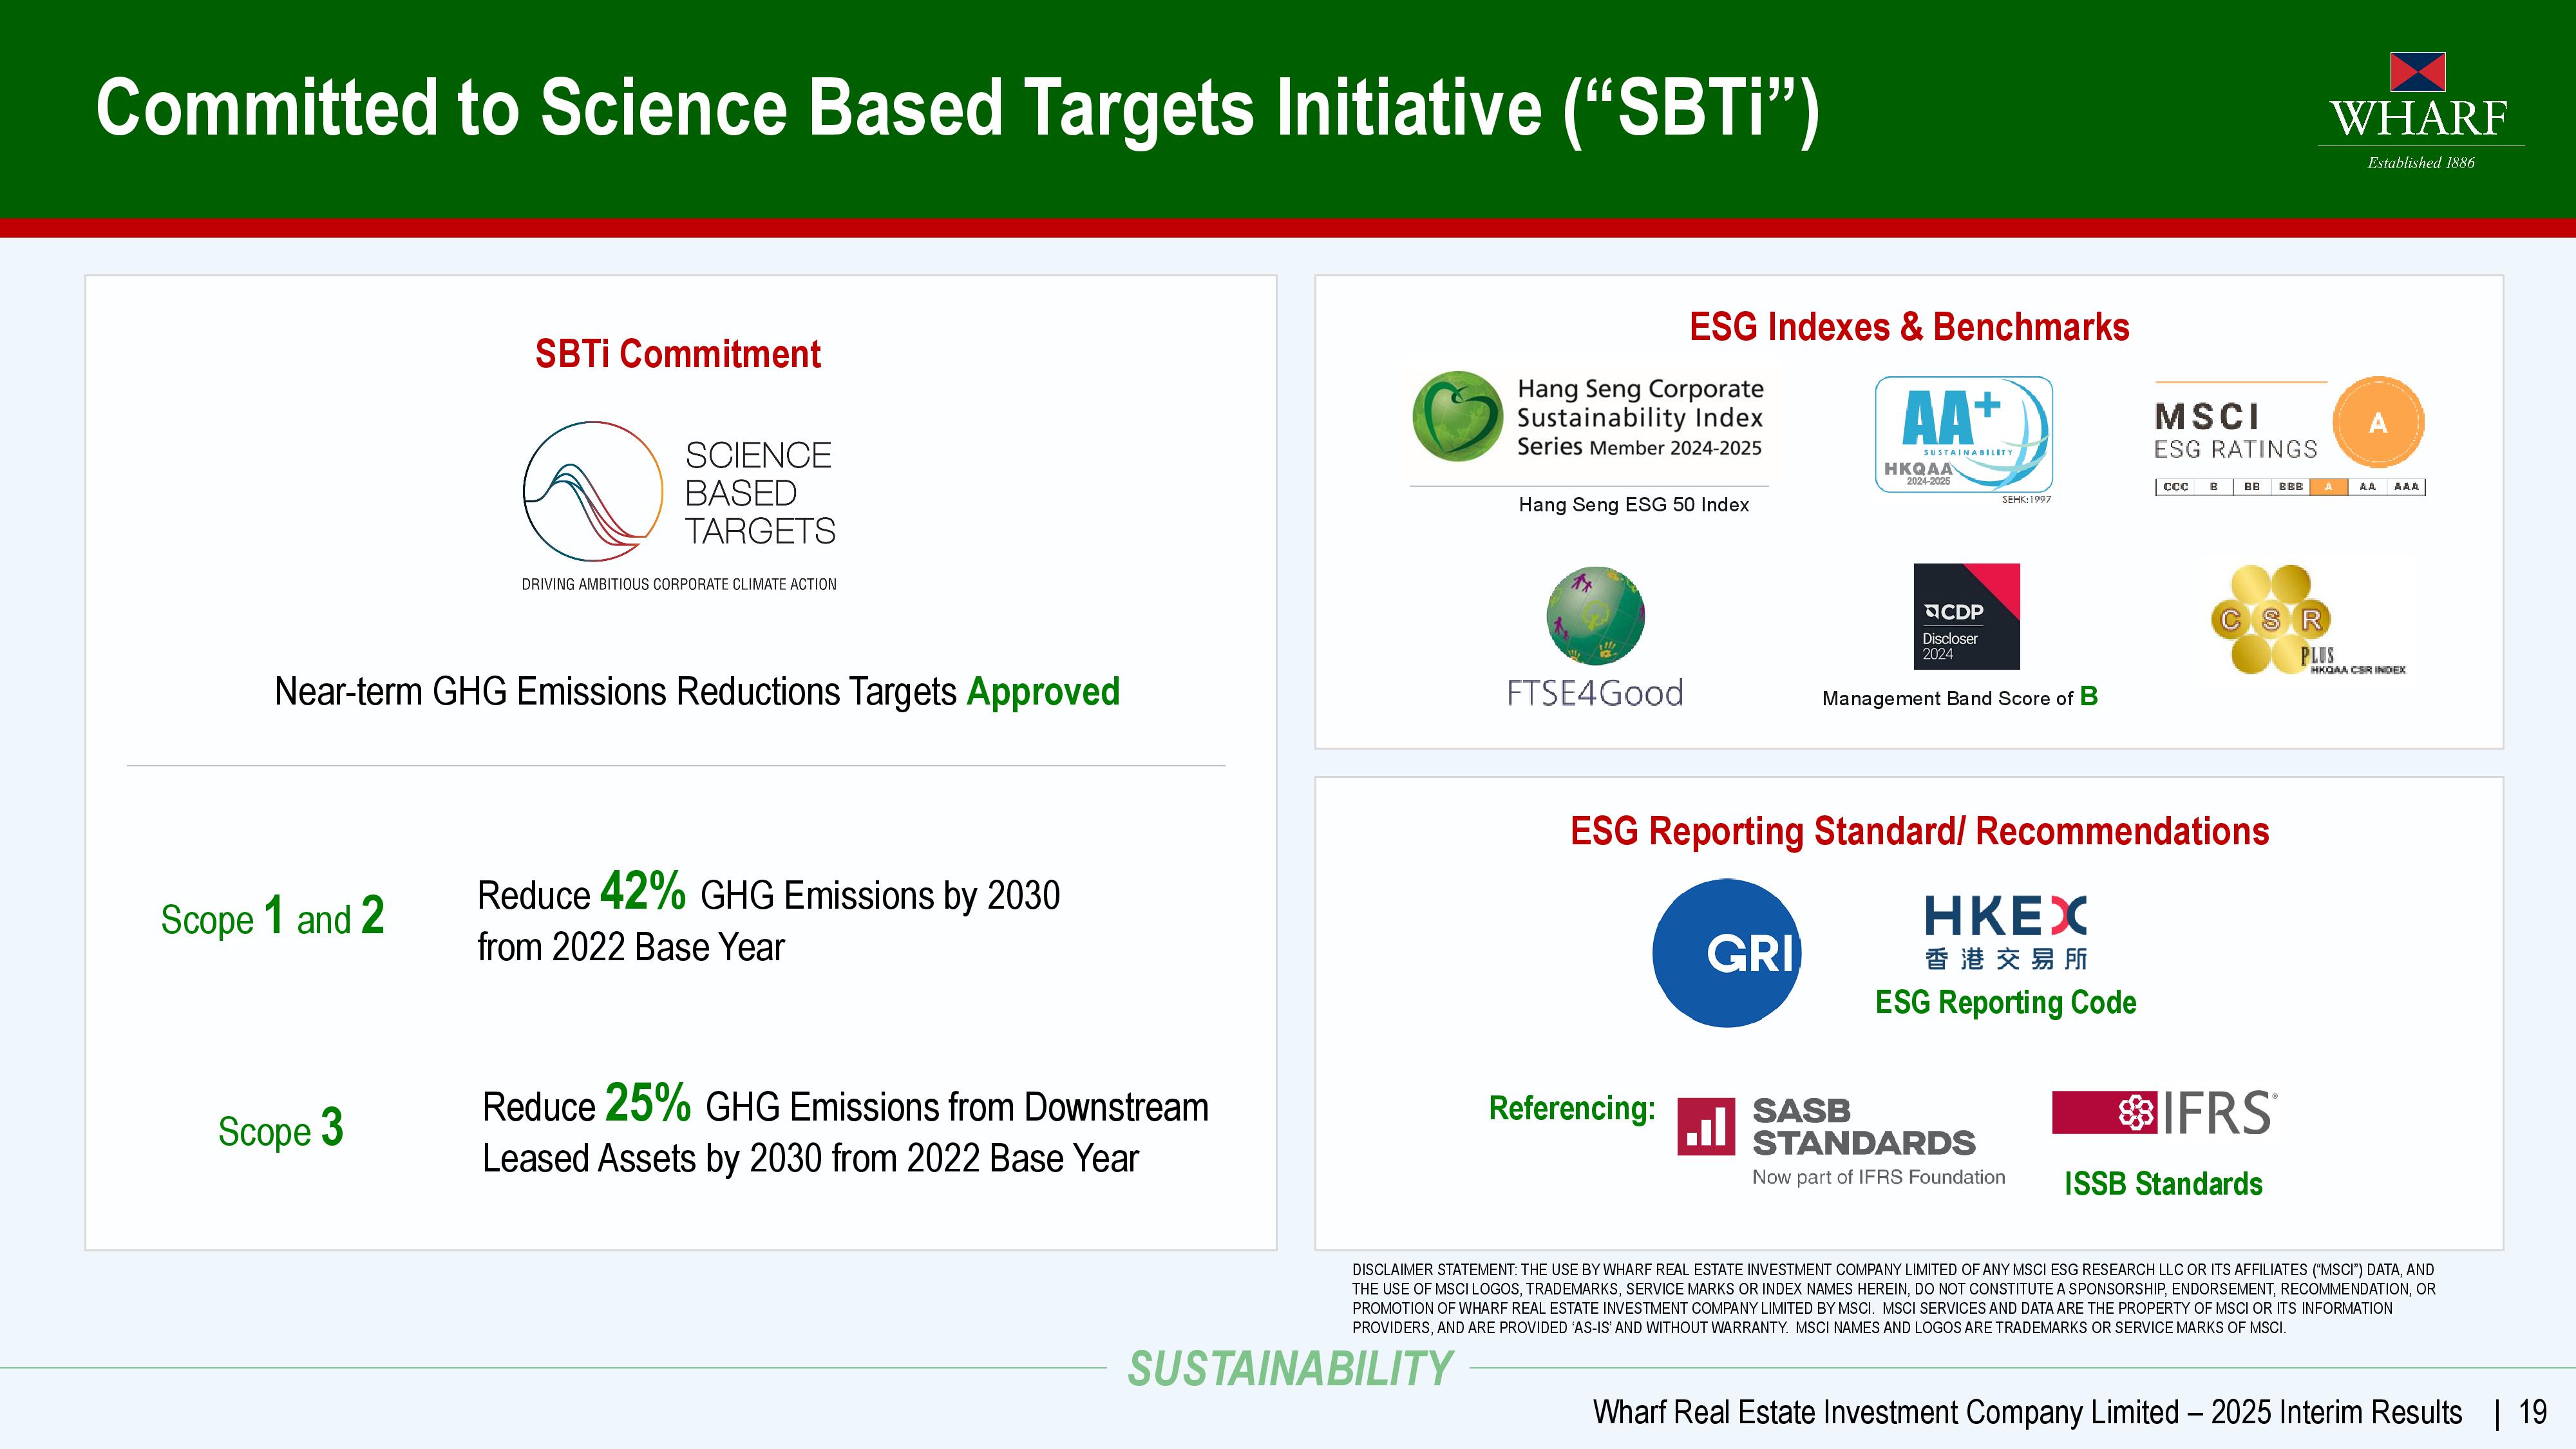
Task: Select the FTSE4Good globe logo
Action: (x=1595, y=616)
